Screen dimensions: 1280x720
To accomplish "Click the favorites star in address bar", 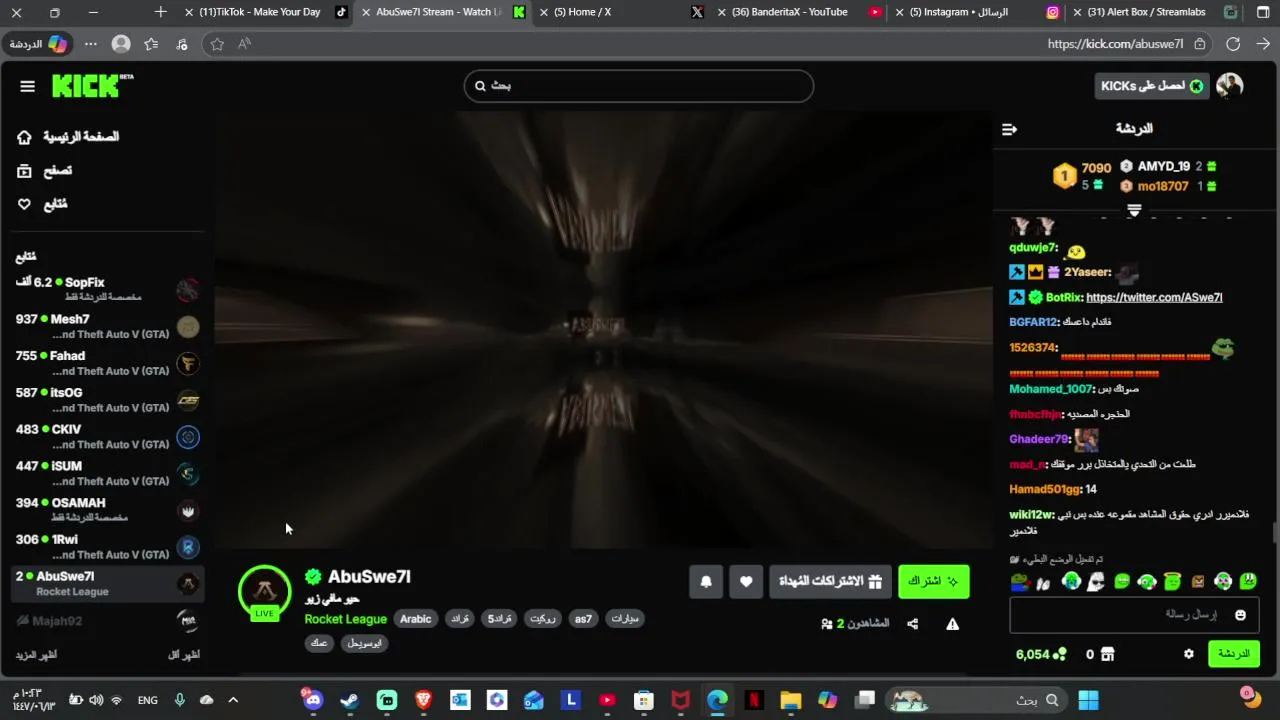I will click(x=217, y=44).
